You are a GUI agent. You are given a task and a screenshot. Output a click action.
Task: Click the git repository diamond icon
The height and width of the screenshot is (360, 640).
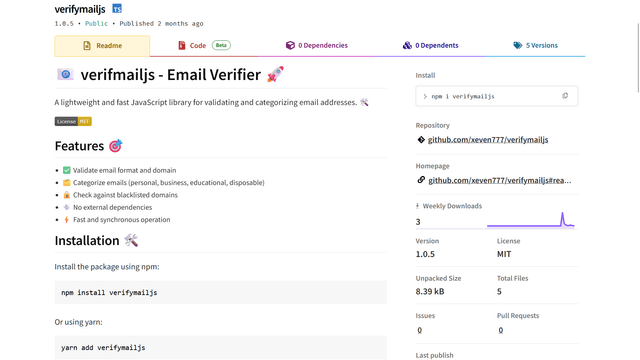coord(421,140)
